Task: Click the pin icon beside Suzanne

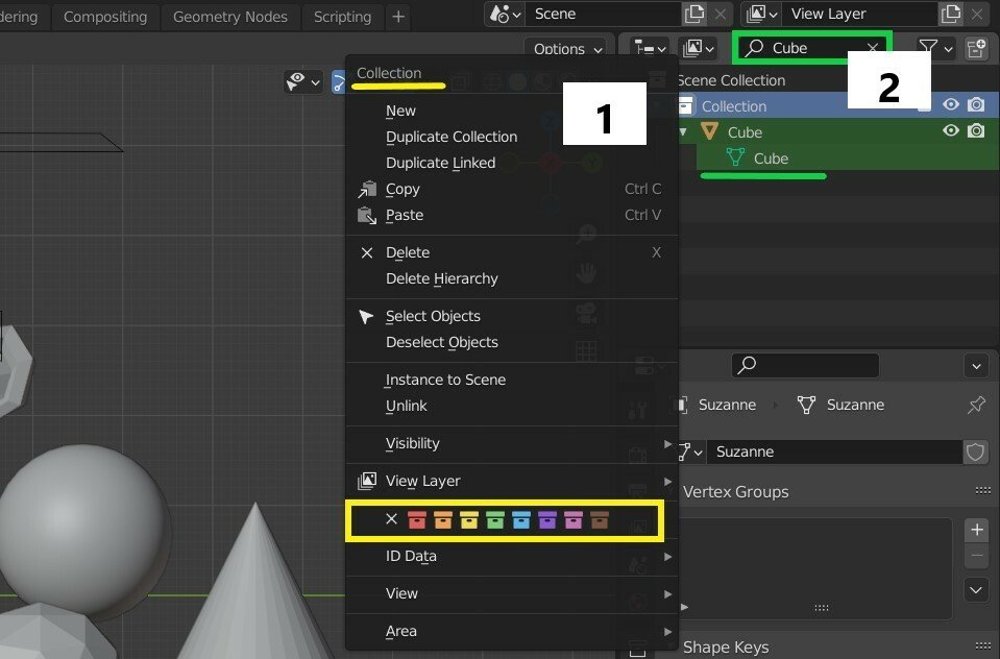Action: (976, 405)
